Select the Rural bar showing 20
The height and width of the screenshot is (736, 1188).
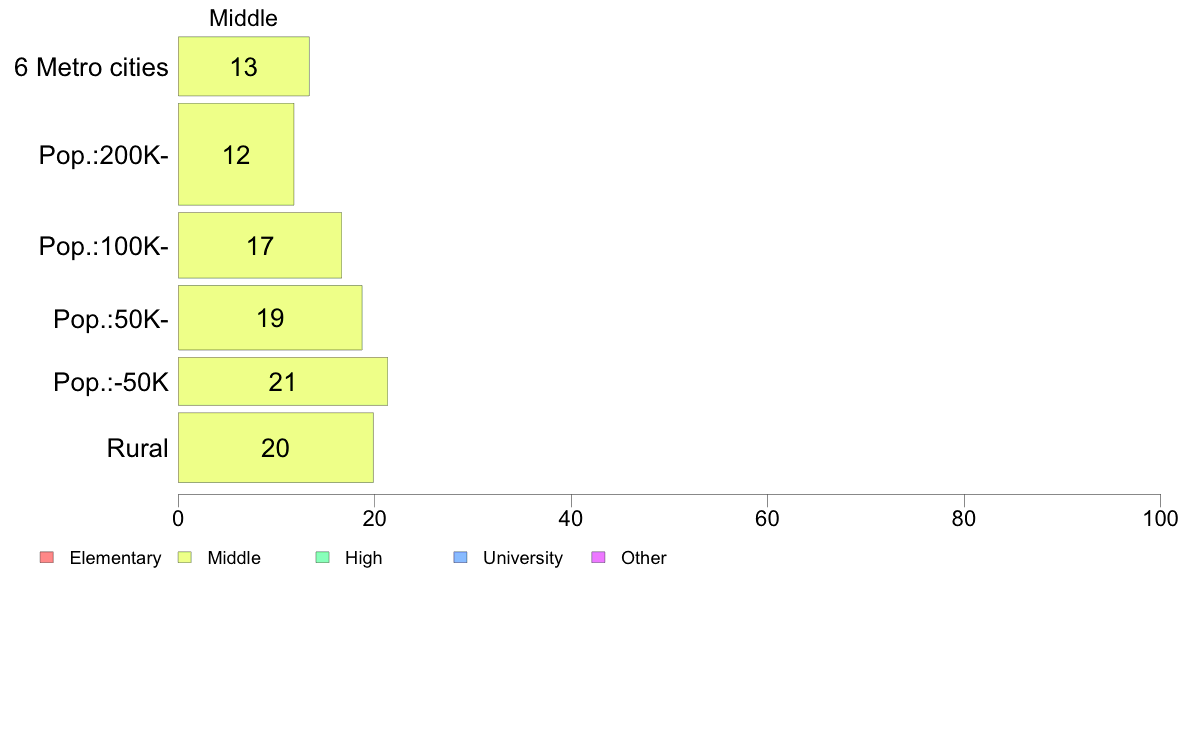(x=276, y=448)
